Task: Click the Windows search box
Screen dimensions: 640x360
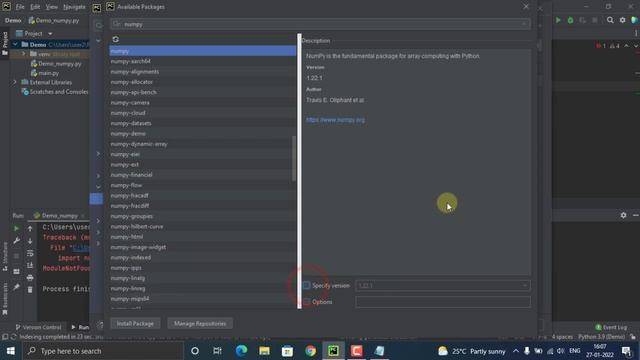Action: (103, 351)
